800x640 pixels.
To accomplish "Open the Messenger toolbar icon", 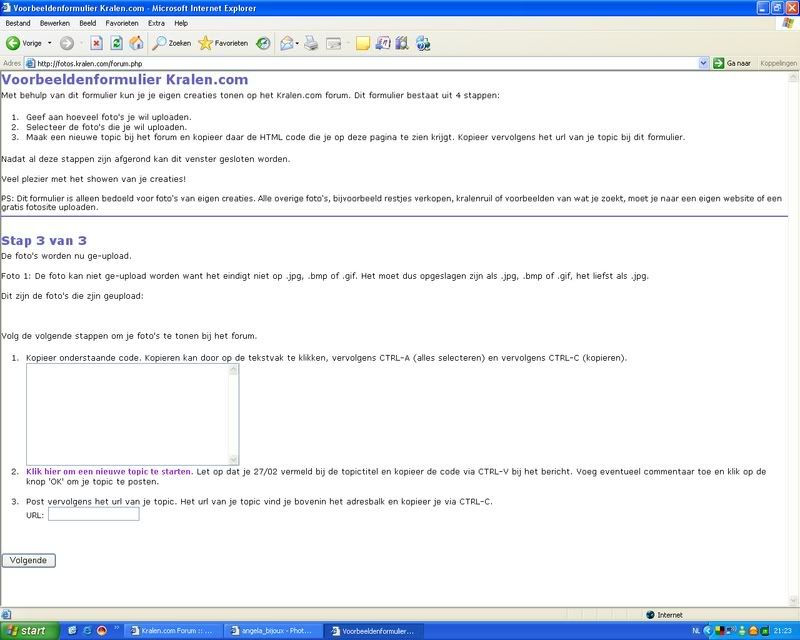I will 423,43.
